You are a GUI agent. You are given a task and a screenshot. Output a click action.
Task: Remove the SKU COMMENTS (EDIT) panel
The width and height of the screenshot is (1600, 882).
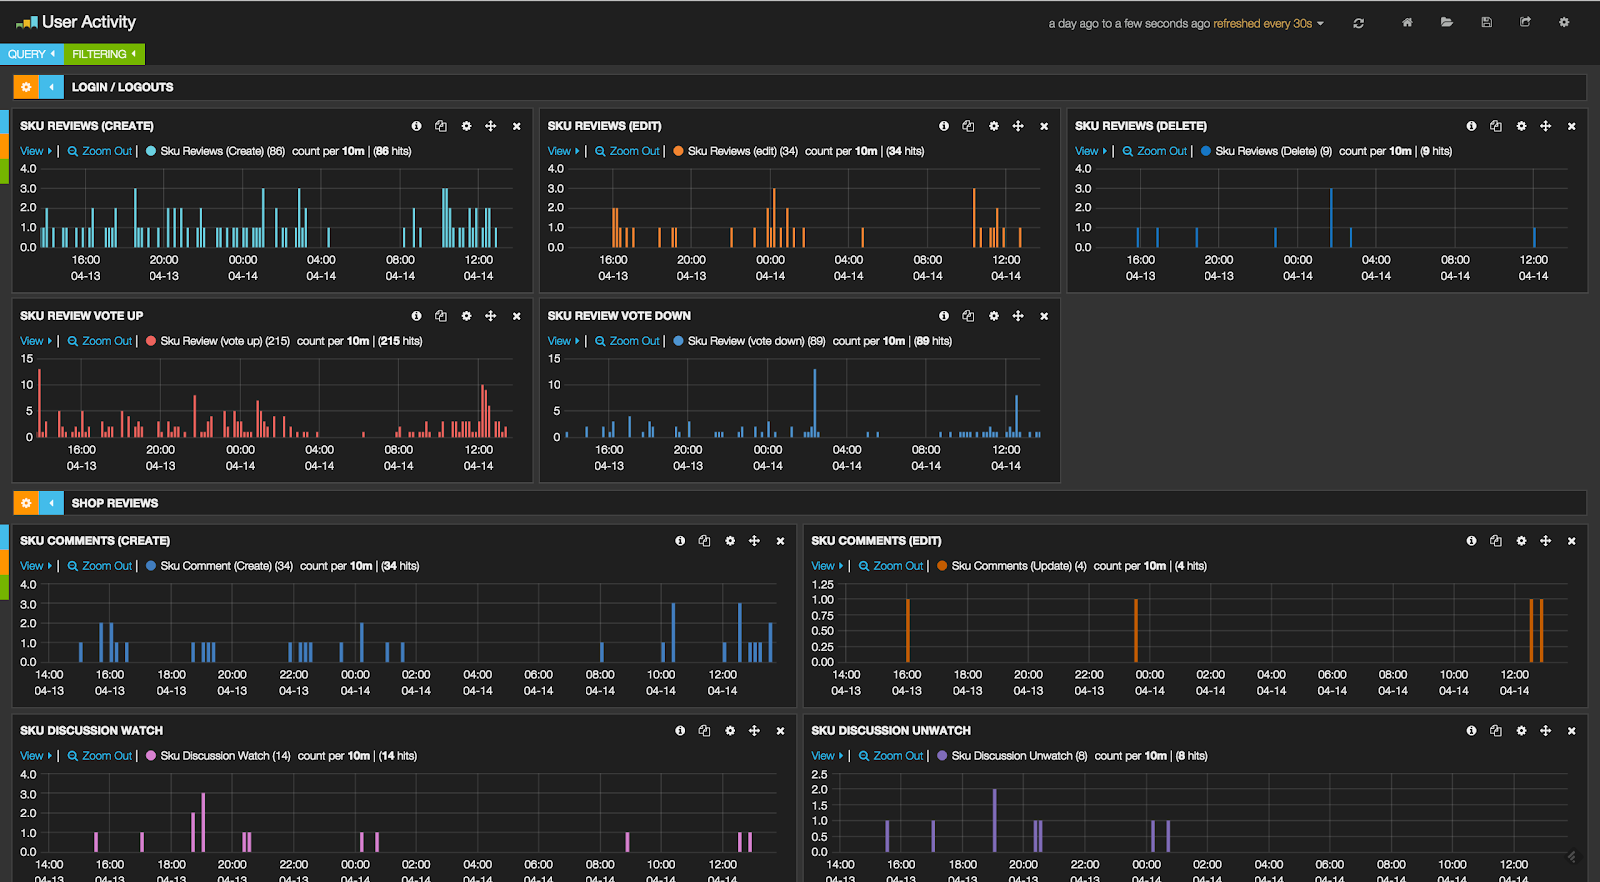[1571, 541]
